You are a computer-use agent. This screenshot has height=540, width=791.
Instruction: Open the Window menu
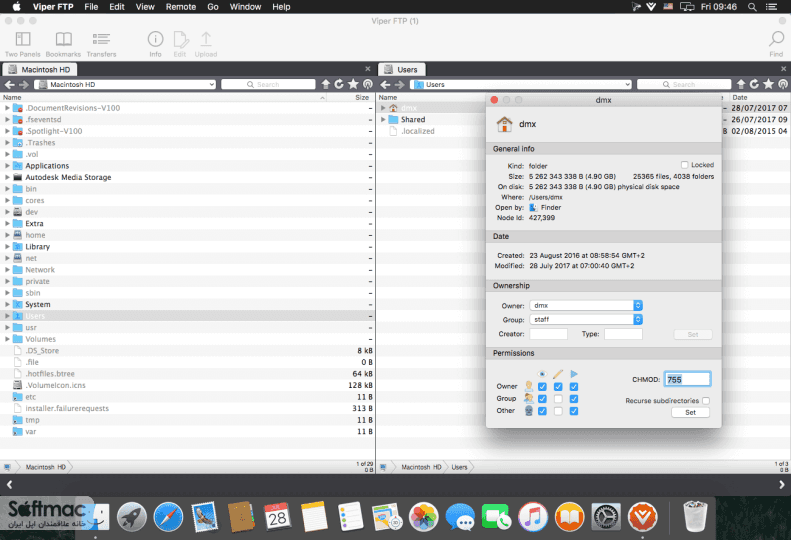click(245, 7)
